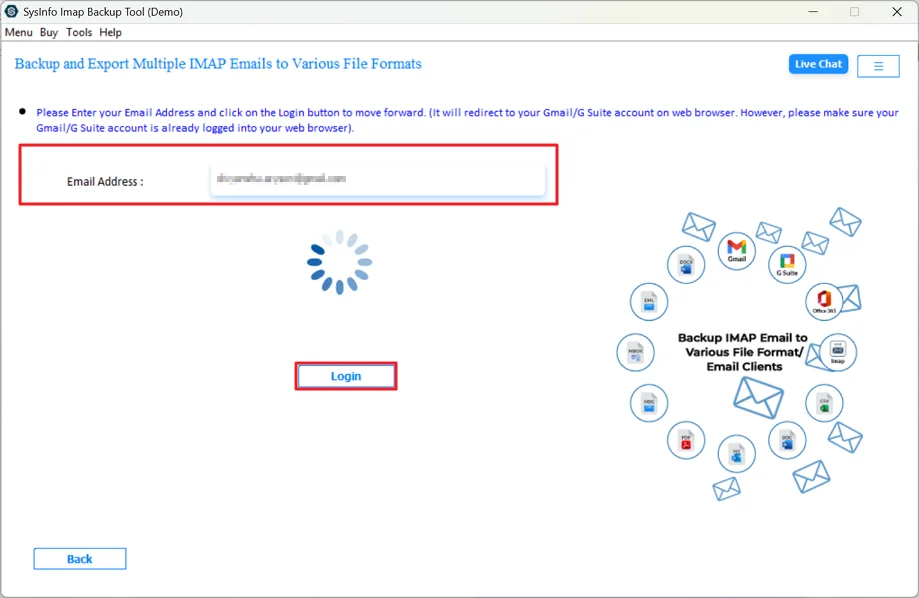The image size is (919, 598).
Task: Click the DOCX file icon
Action: tap(684, 263)
